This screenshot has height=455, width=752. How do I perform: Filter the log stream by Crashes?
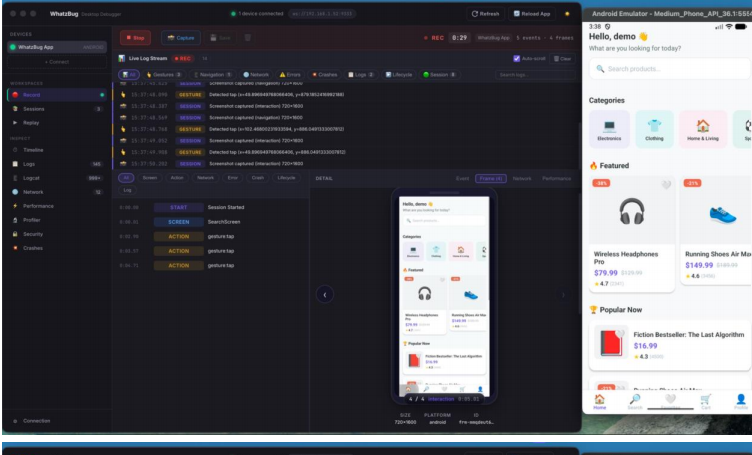pyautogui.click(x=325, y=75)
